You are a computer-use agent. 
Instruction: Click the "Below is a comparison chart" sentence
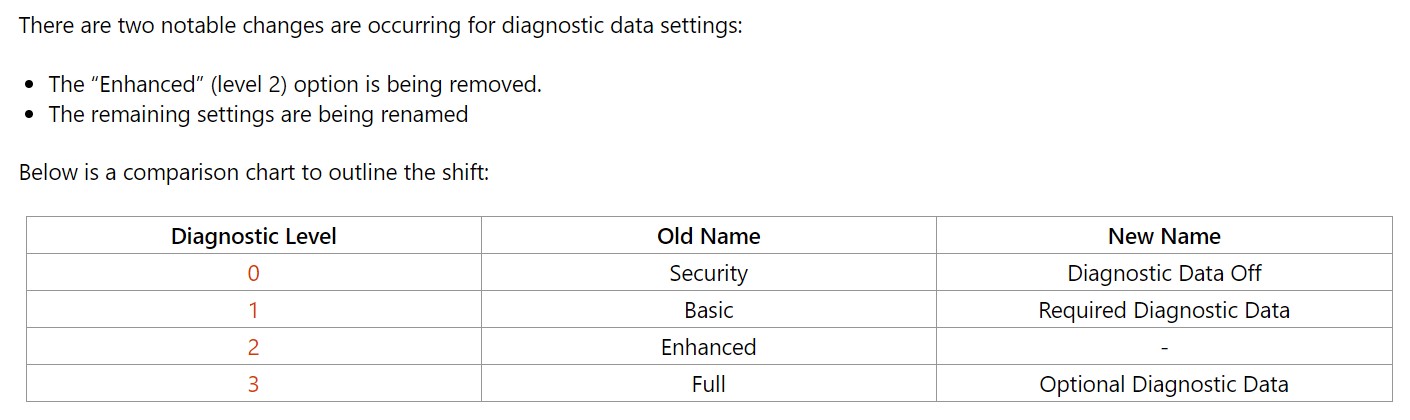(x=254, y=172)
